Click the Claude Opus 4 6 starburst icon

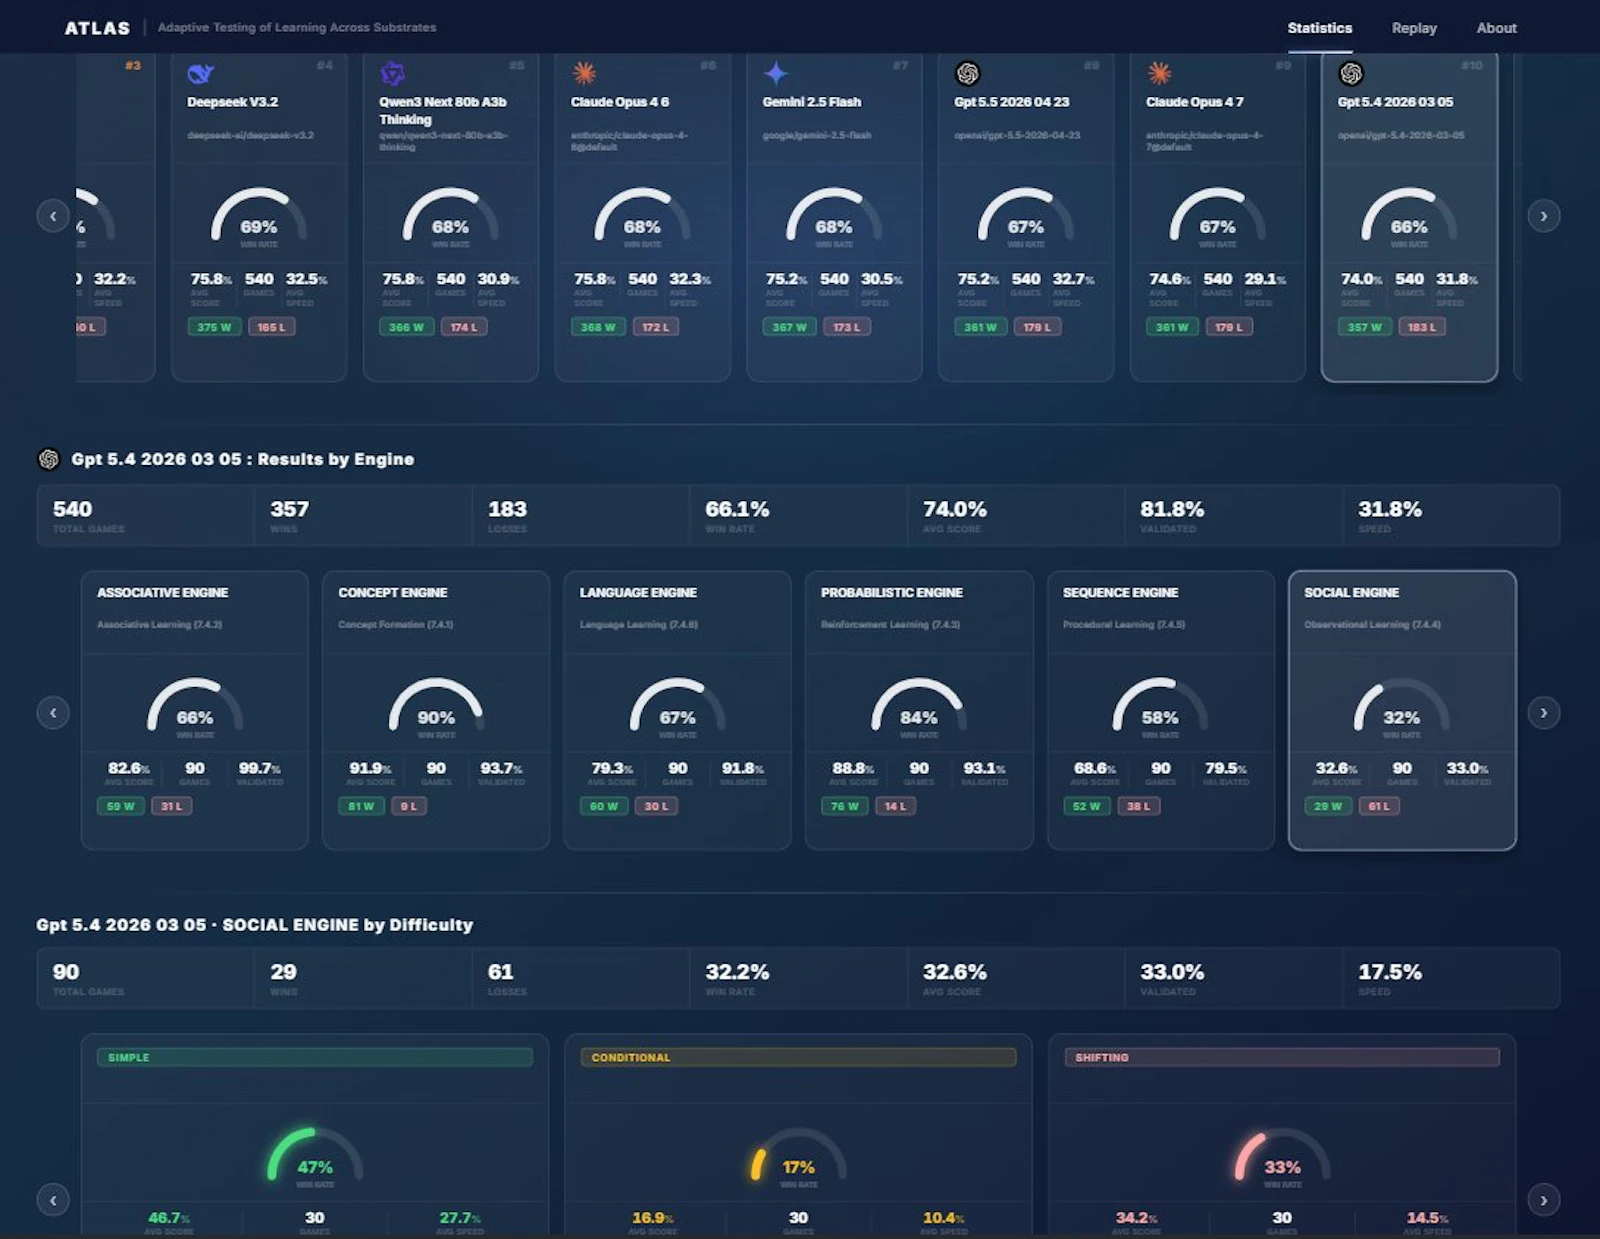(584, 73)
